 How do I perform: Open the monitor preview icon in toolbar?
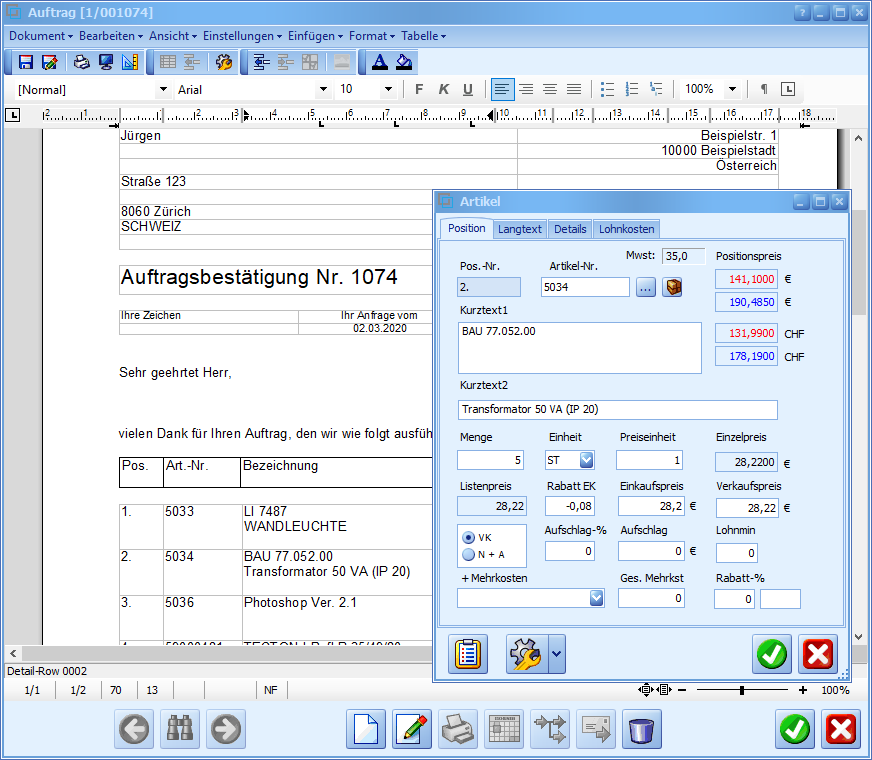[x=106, y=62]
